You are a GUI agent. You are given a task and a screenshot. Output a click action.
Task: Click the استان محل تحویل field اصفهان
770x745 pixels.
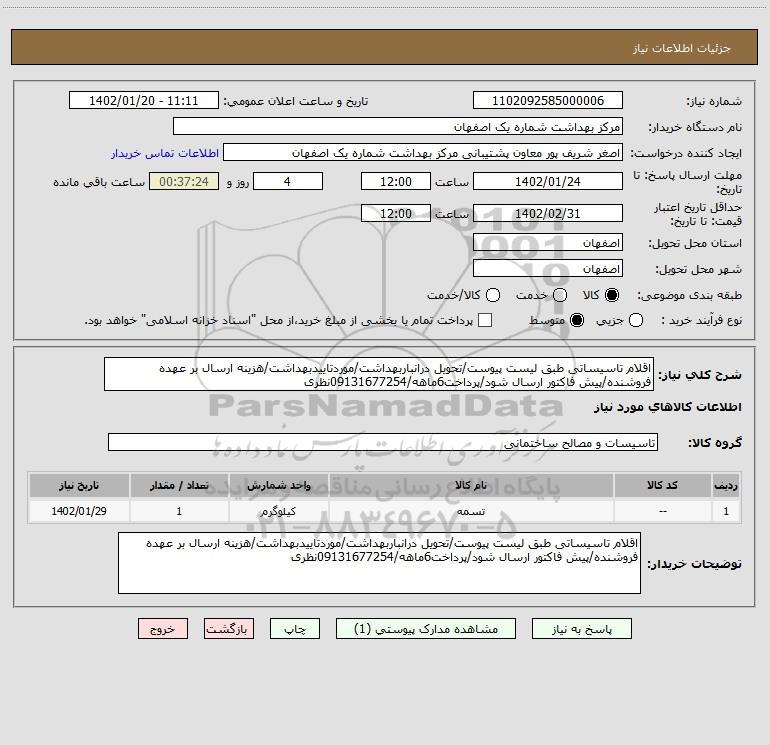tap(548, 243)
